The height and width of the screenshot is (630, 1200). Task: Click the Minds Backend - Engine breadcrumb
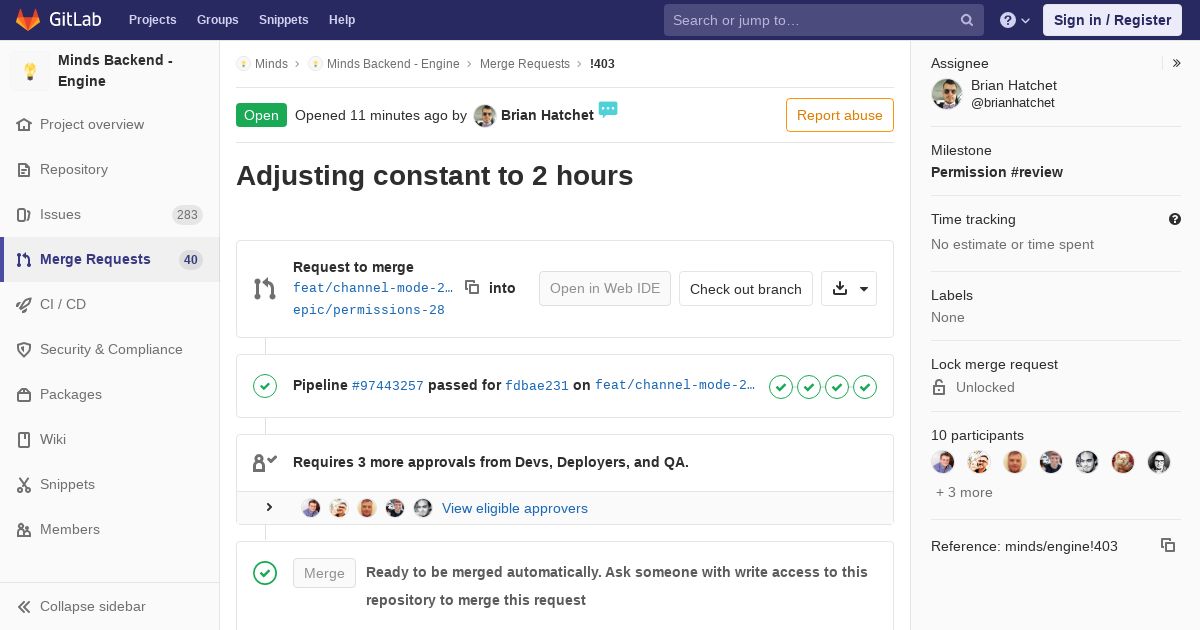[393, 64]
